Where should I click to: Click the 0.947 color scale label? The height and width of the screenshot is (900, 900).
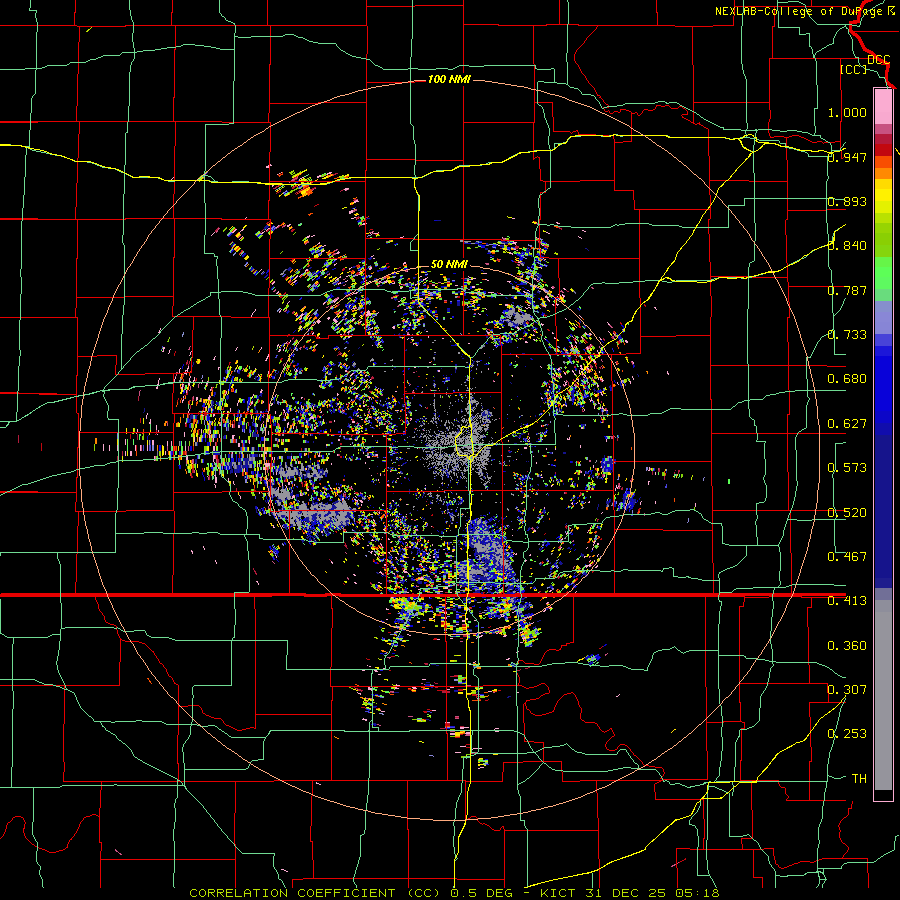pos(847,157)
